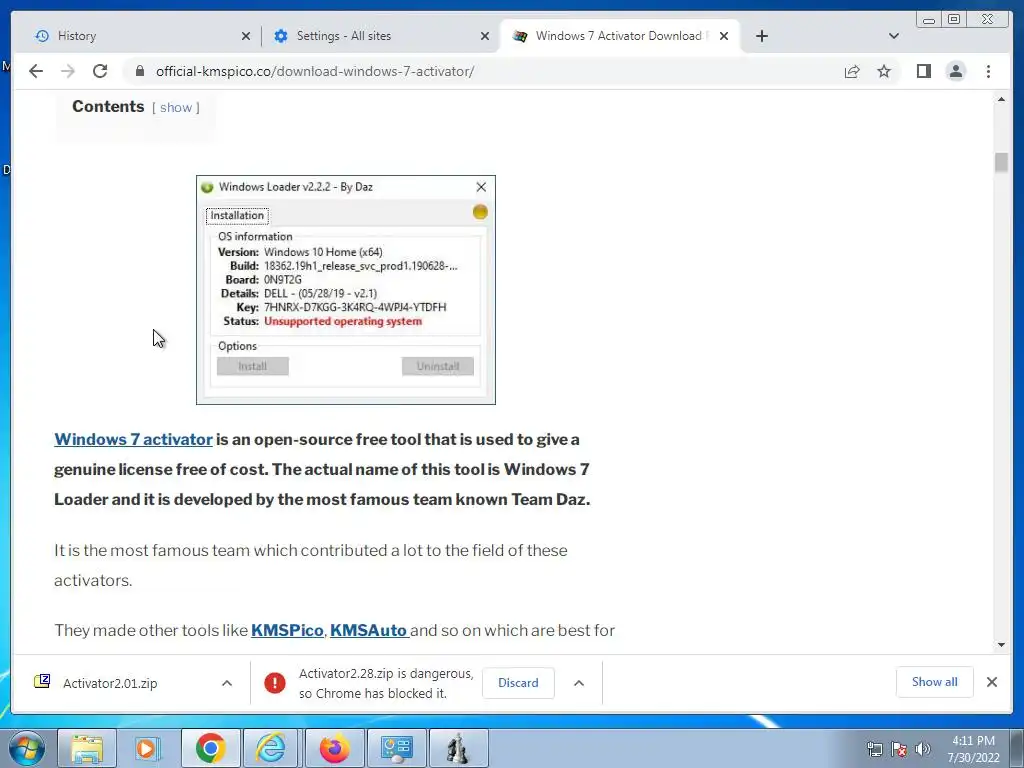Open the chess game taskbar icon
This screenshot has width=1024, height=768.
pyautogui.click(x=458, y=748)
